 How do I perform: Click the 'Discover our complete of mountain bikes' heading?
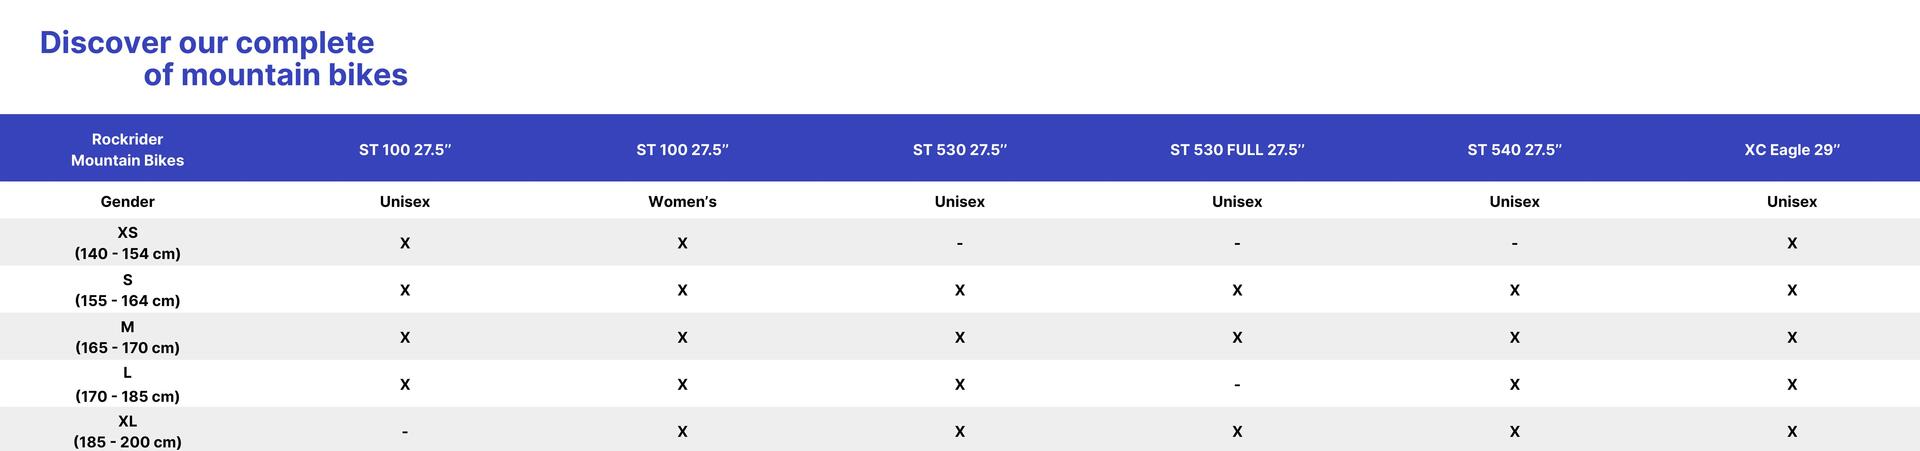[224, 58]
